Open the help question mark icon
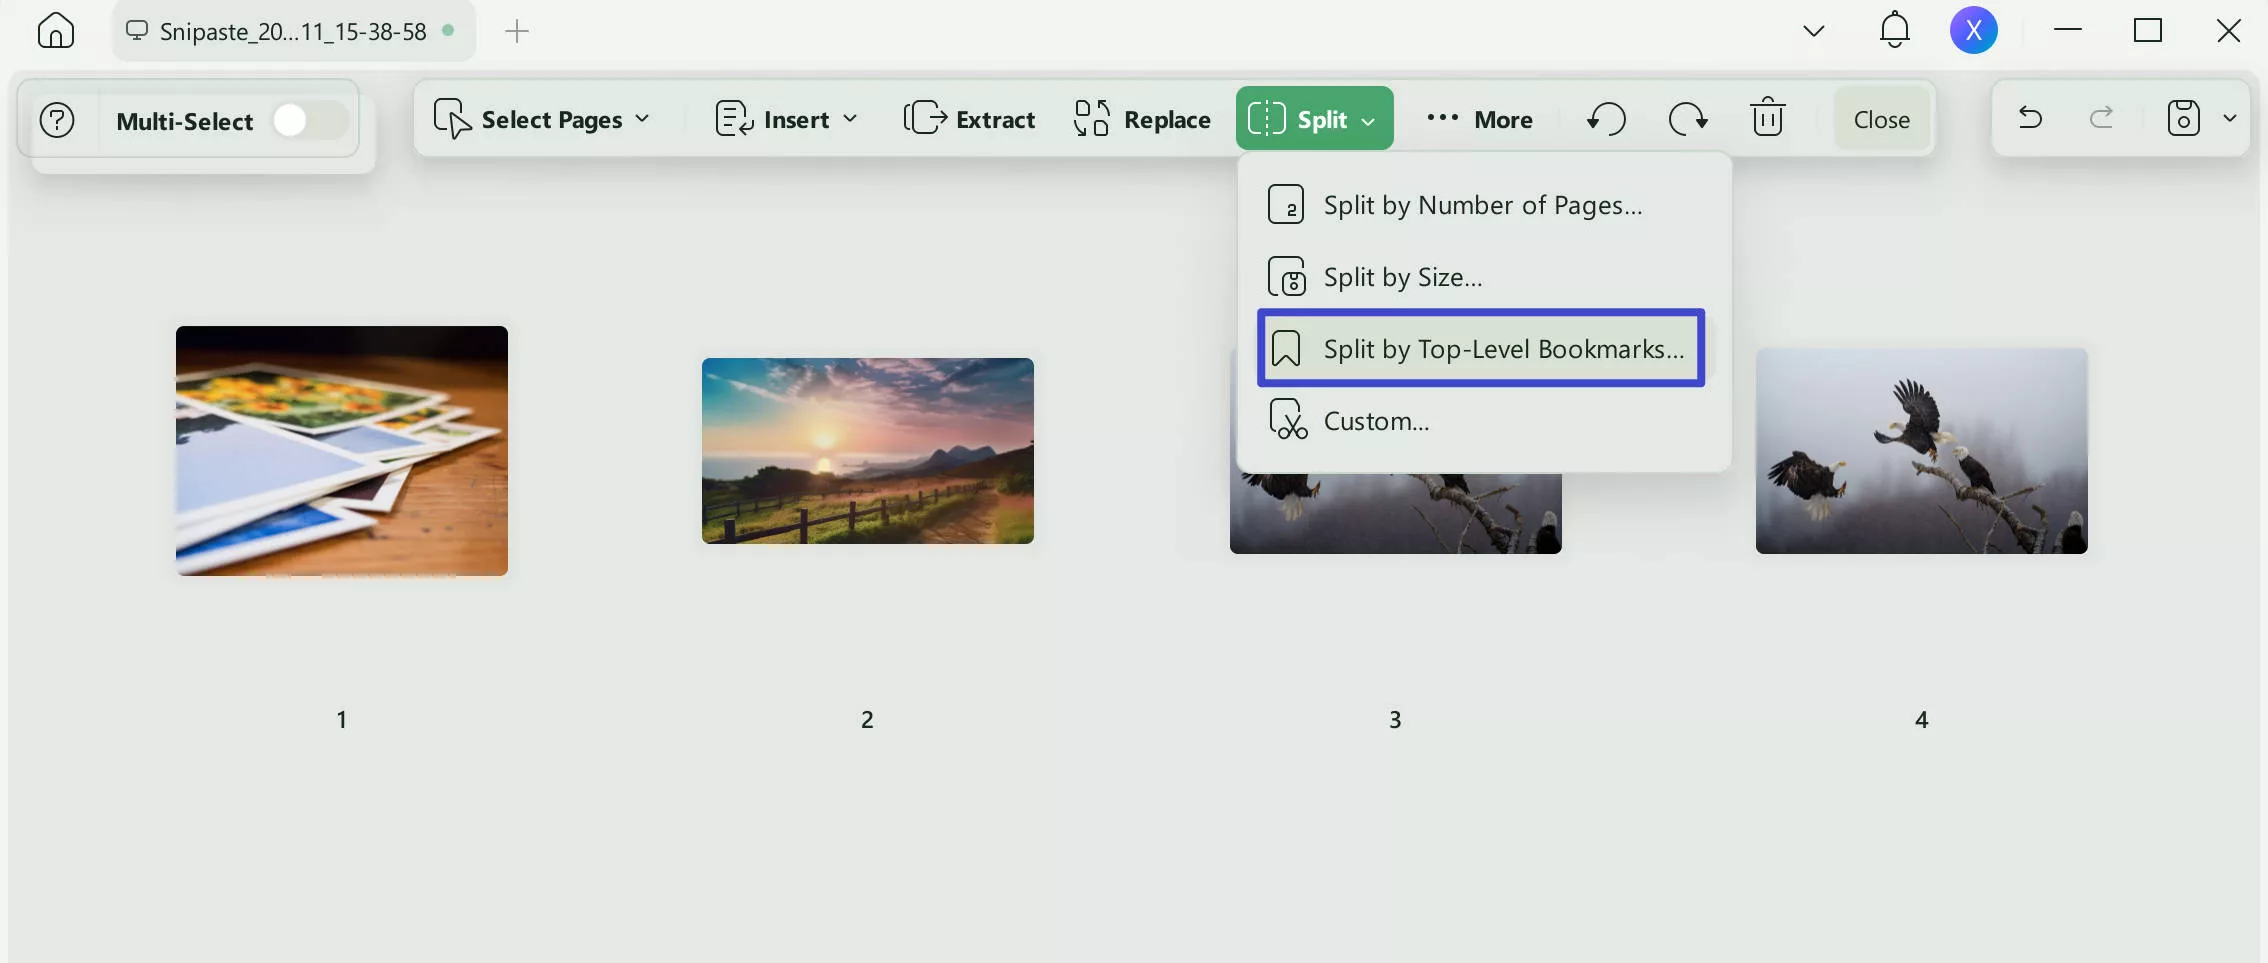This screenshot has width=2268, height=963. [x=57, y=121]
